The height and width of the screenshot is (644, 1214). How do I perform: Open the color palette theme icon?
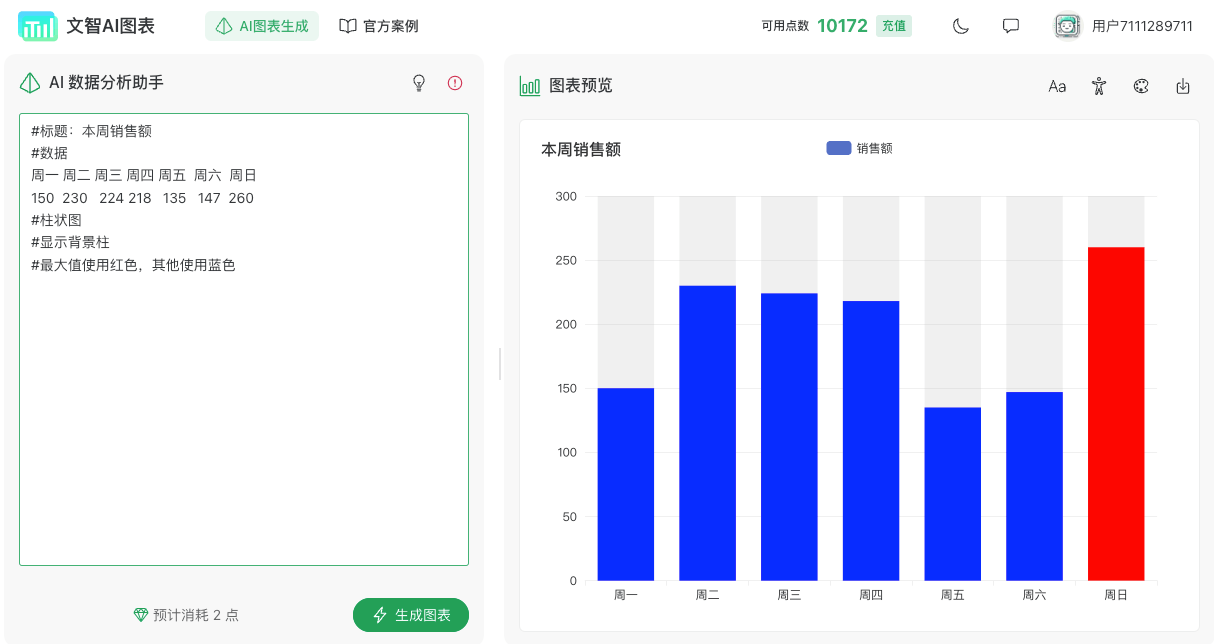click(1141, 86)
